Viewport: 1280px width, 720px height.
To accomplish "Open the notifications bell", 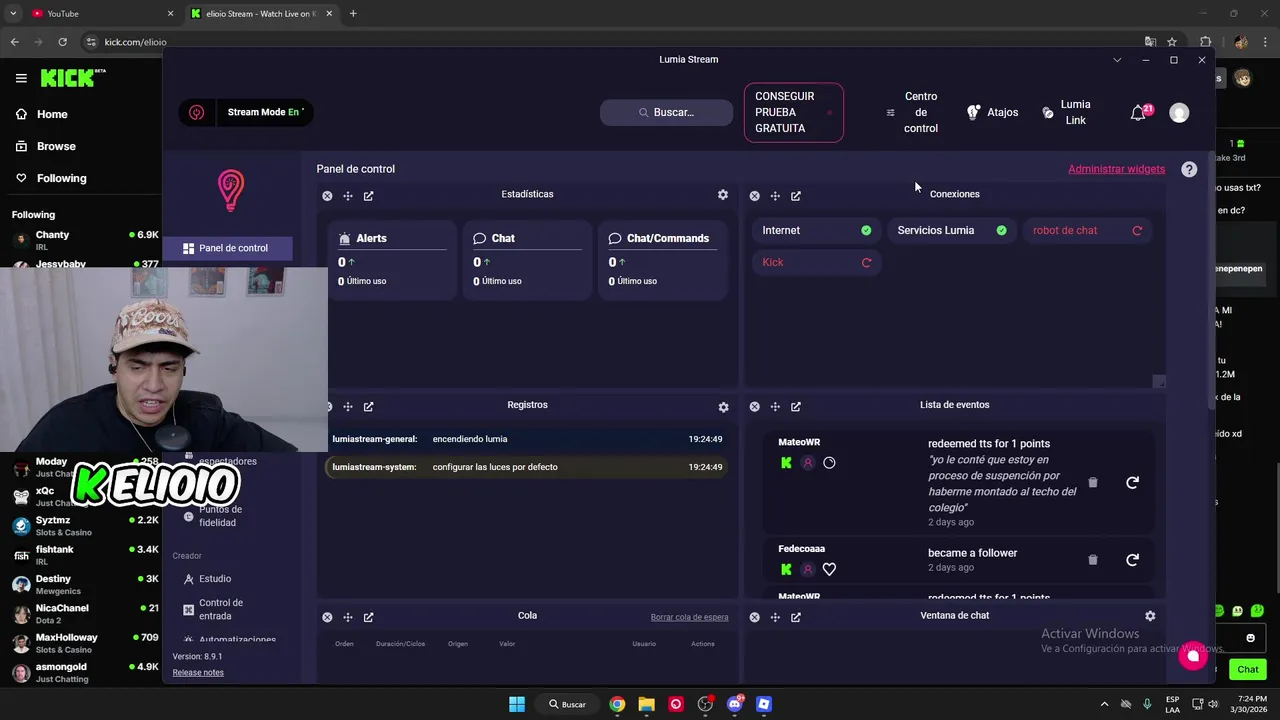I will tap(1138, 113).
